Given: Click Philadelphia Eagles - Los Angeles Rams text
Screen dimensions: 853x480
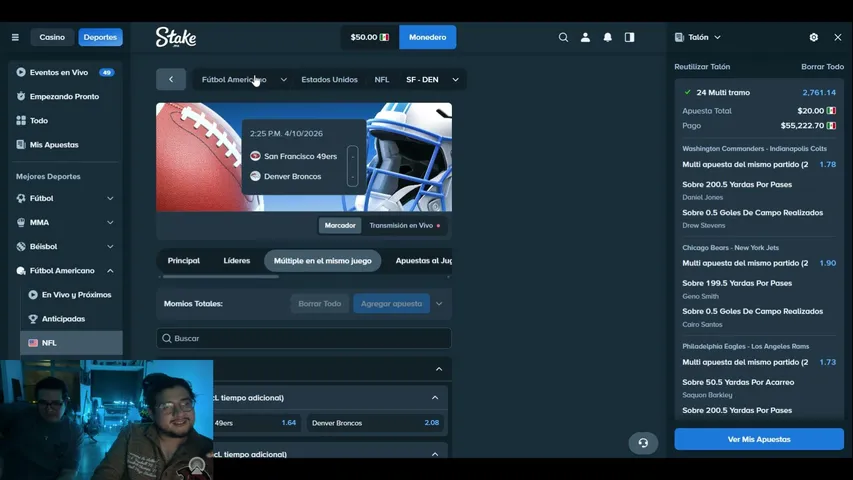Looking at the screenshot, I should pyautogui.click(x=746, y=346).
